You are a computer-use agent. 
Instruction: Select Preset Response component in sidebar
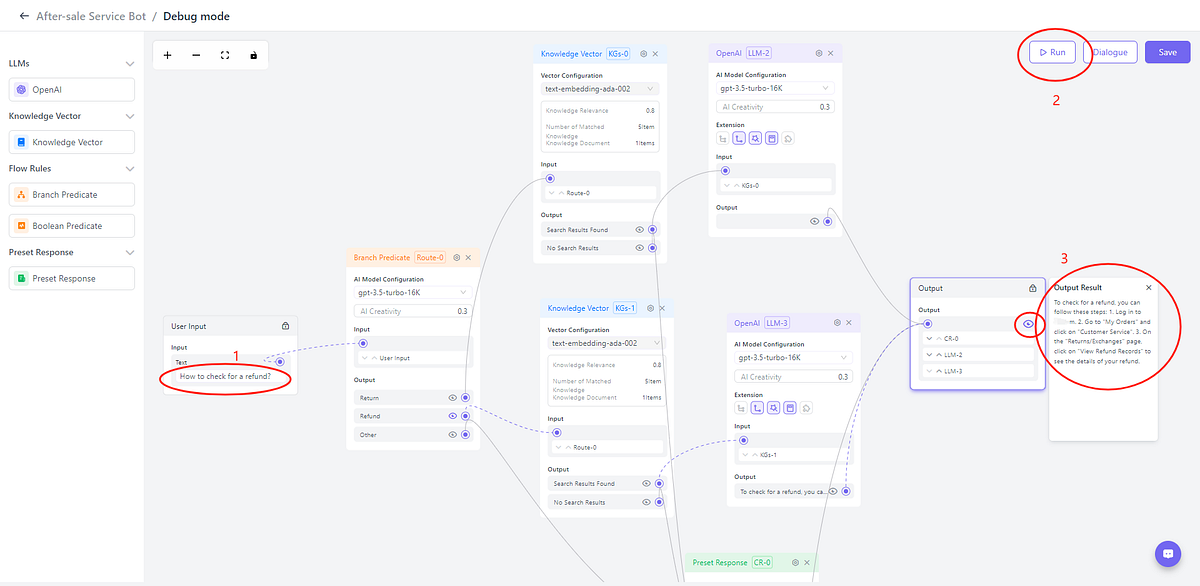pyautogui.click(x=71, y=279)
